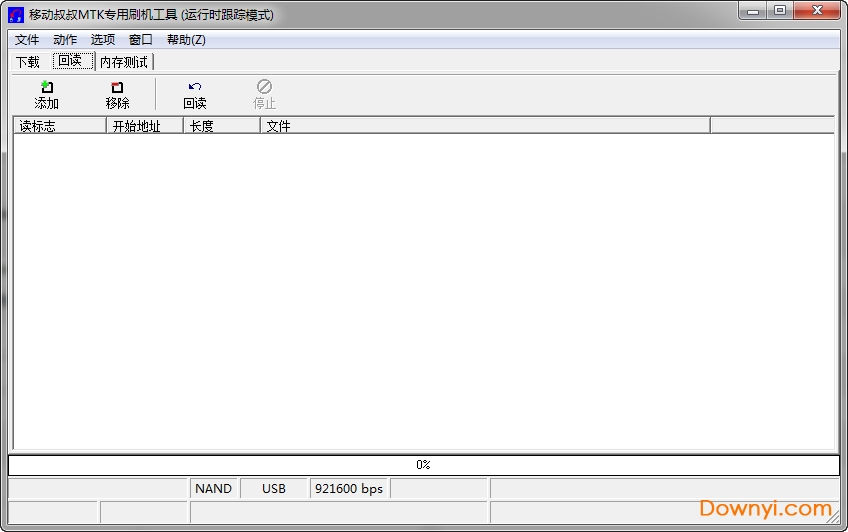Click the 0% progress bar
Screen dimensions: 848x532
pos(423,465)
